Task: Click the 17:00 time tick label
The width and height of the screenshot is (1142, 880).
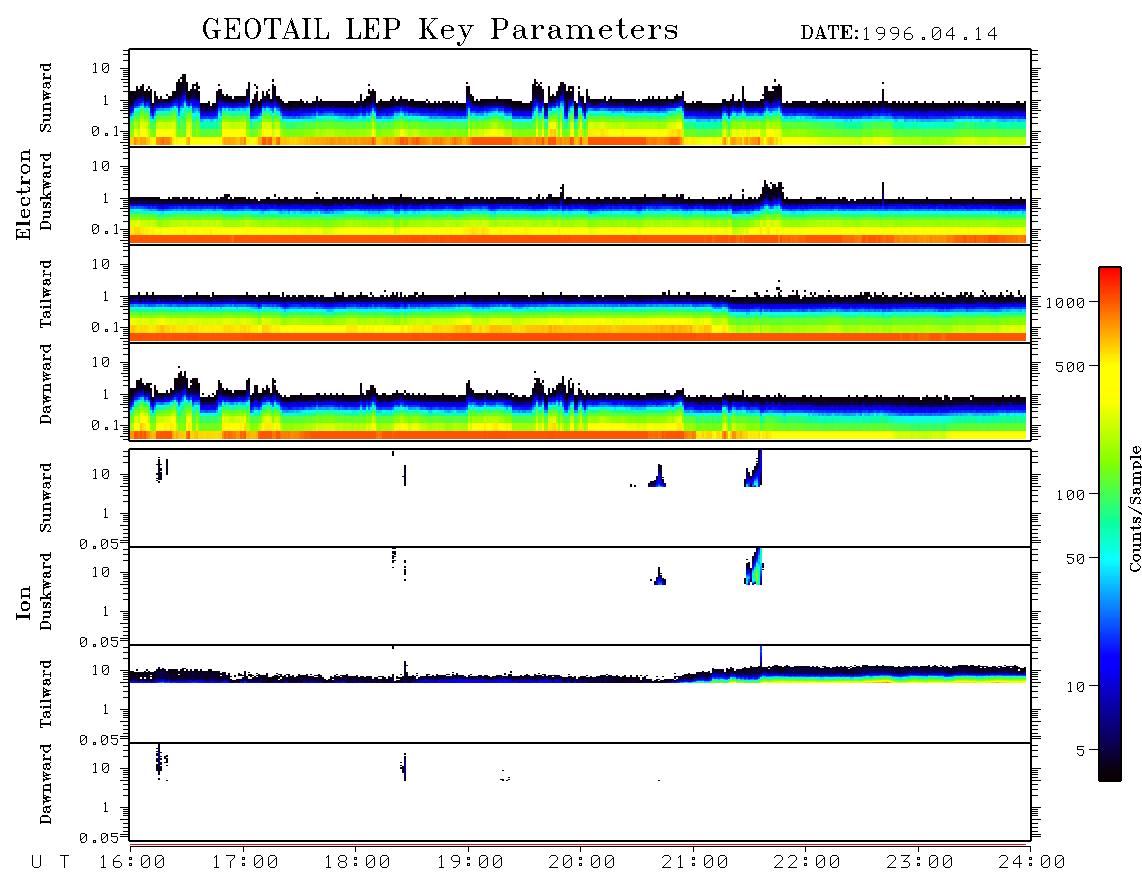Action: [245, 863]
